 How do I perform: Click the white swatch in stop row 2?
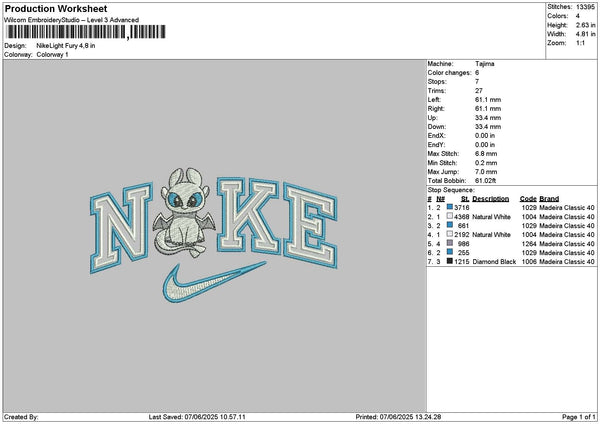pos(450,216)
